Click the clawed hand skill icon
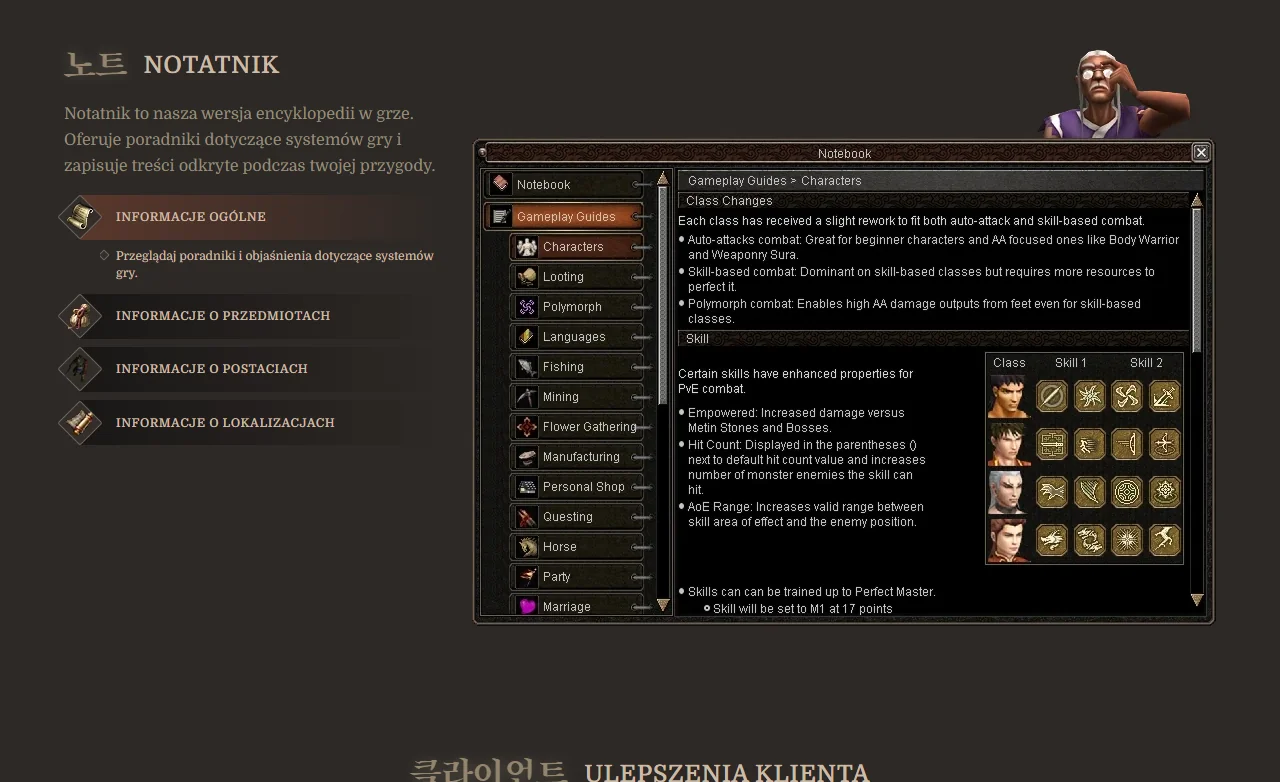Viewport: 1280px width, 782px height. 1052,492
